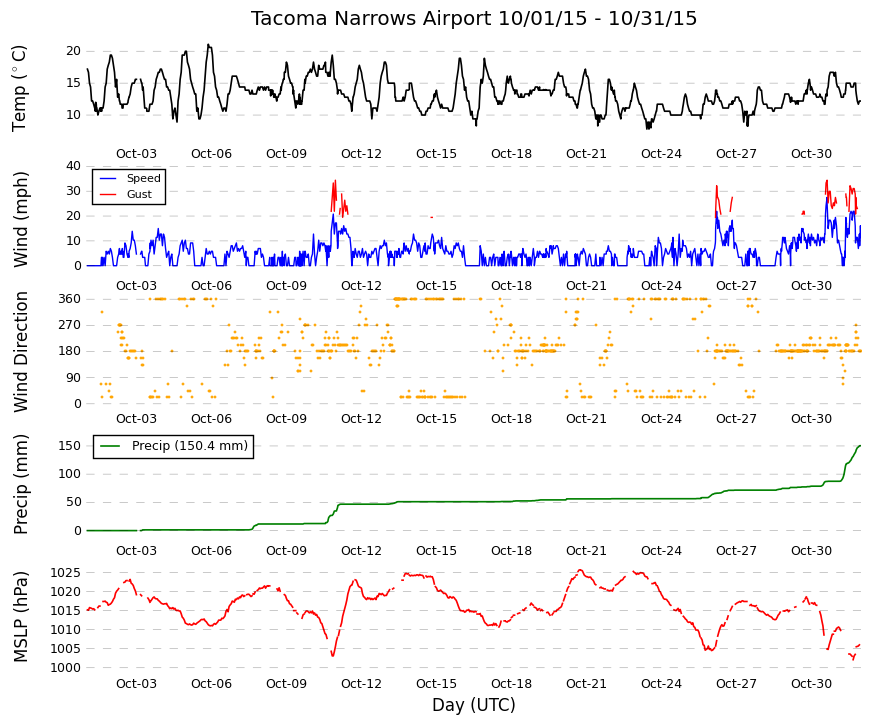Click the 150 tick on precipitation axis

(69, 446)
